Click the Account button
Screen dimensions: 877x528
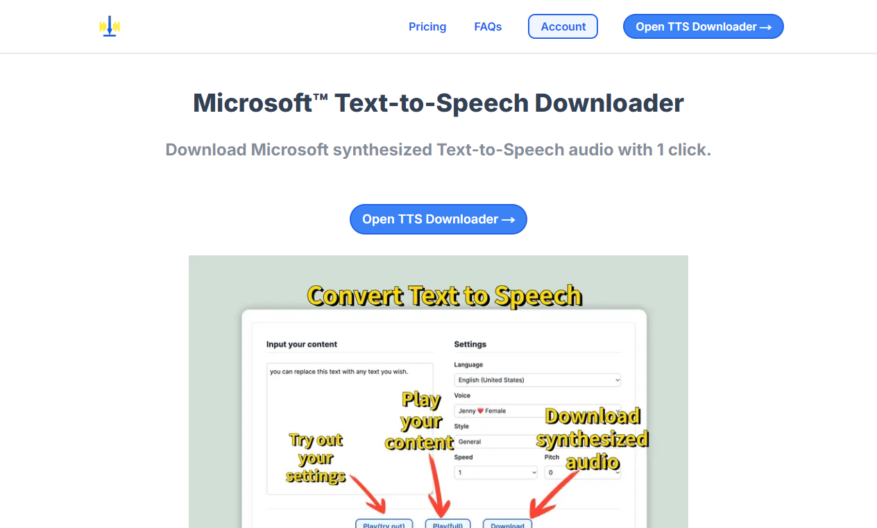pyautogui.click(x=563, y=26)
